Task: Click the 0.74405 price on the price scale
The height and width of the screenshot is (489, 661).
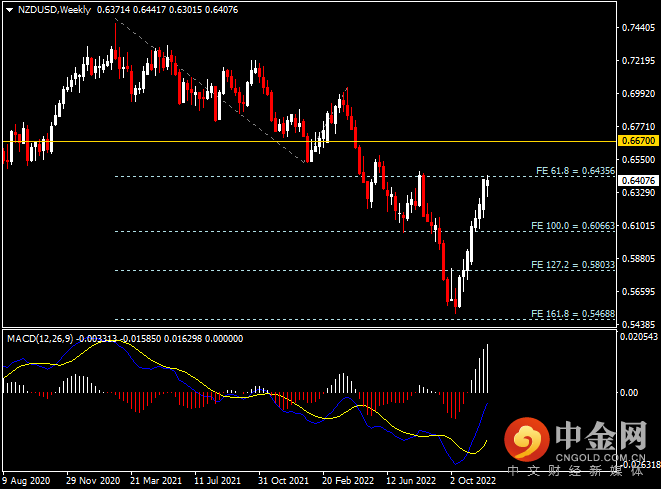Action: (x=638, y=28)
